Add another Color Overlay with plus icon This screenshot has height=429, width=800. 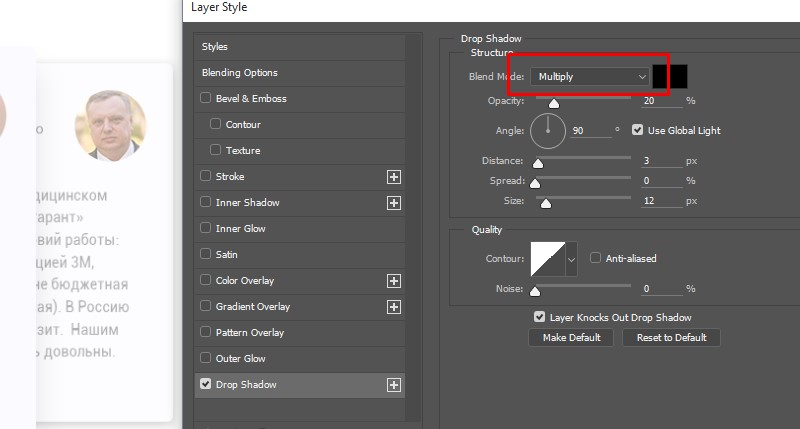pos(393,281)
